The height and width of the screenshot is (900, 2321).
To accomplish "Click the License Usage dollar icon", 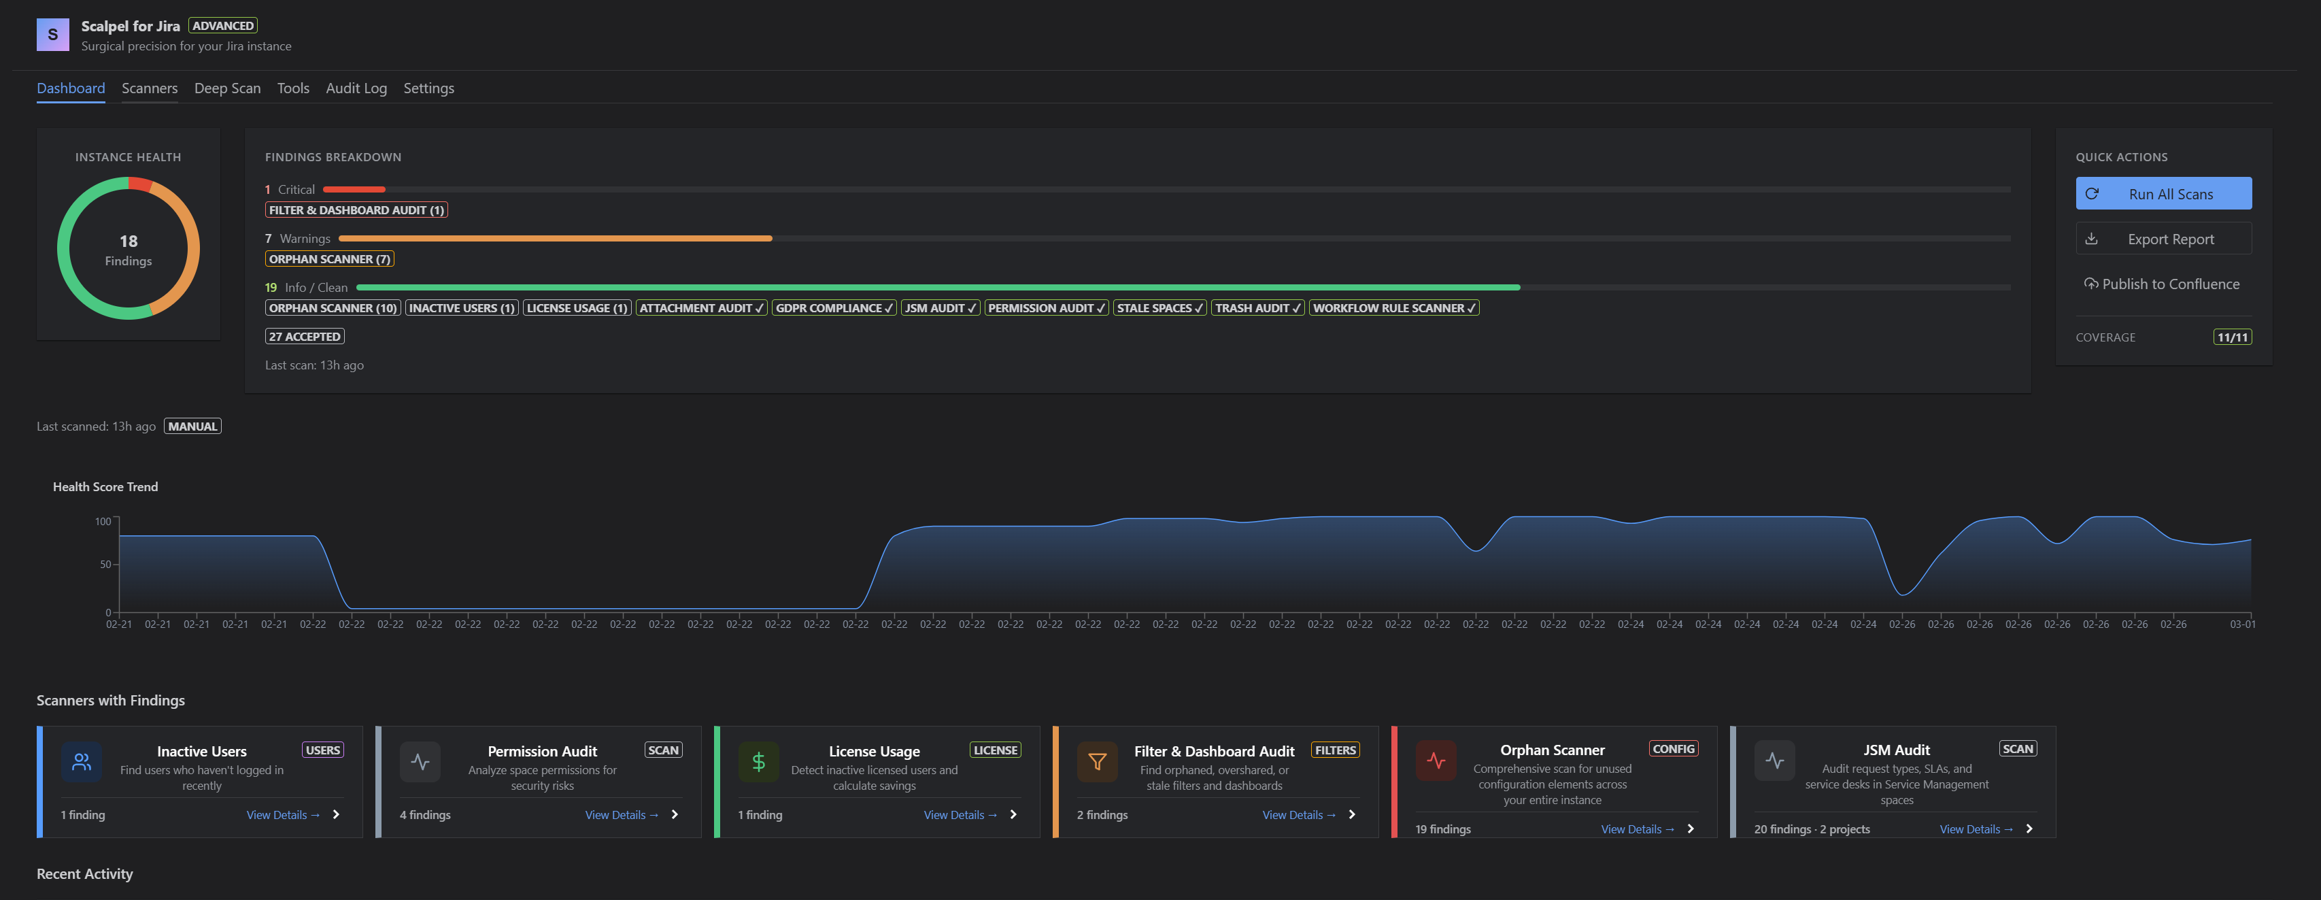I will click(x=758, y=762).
